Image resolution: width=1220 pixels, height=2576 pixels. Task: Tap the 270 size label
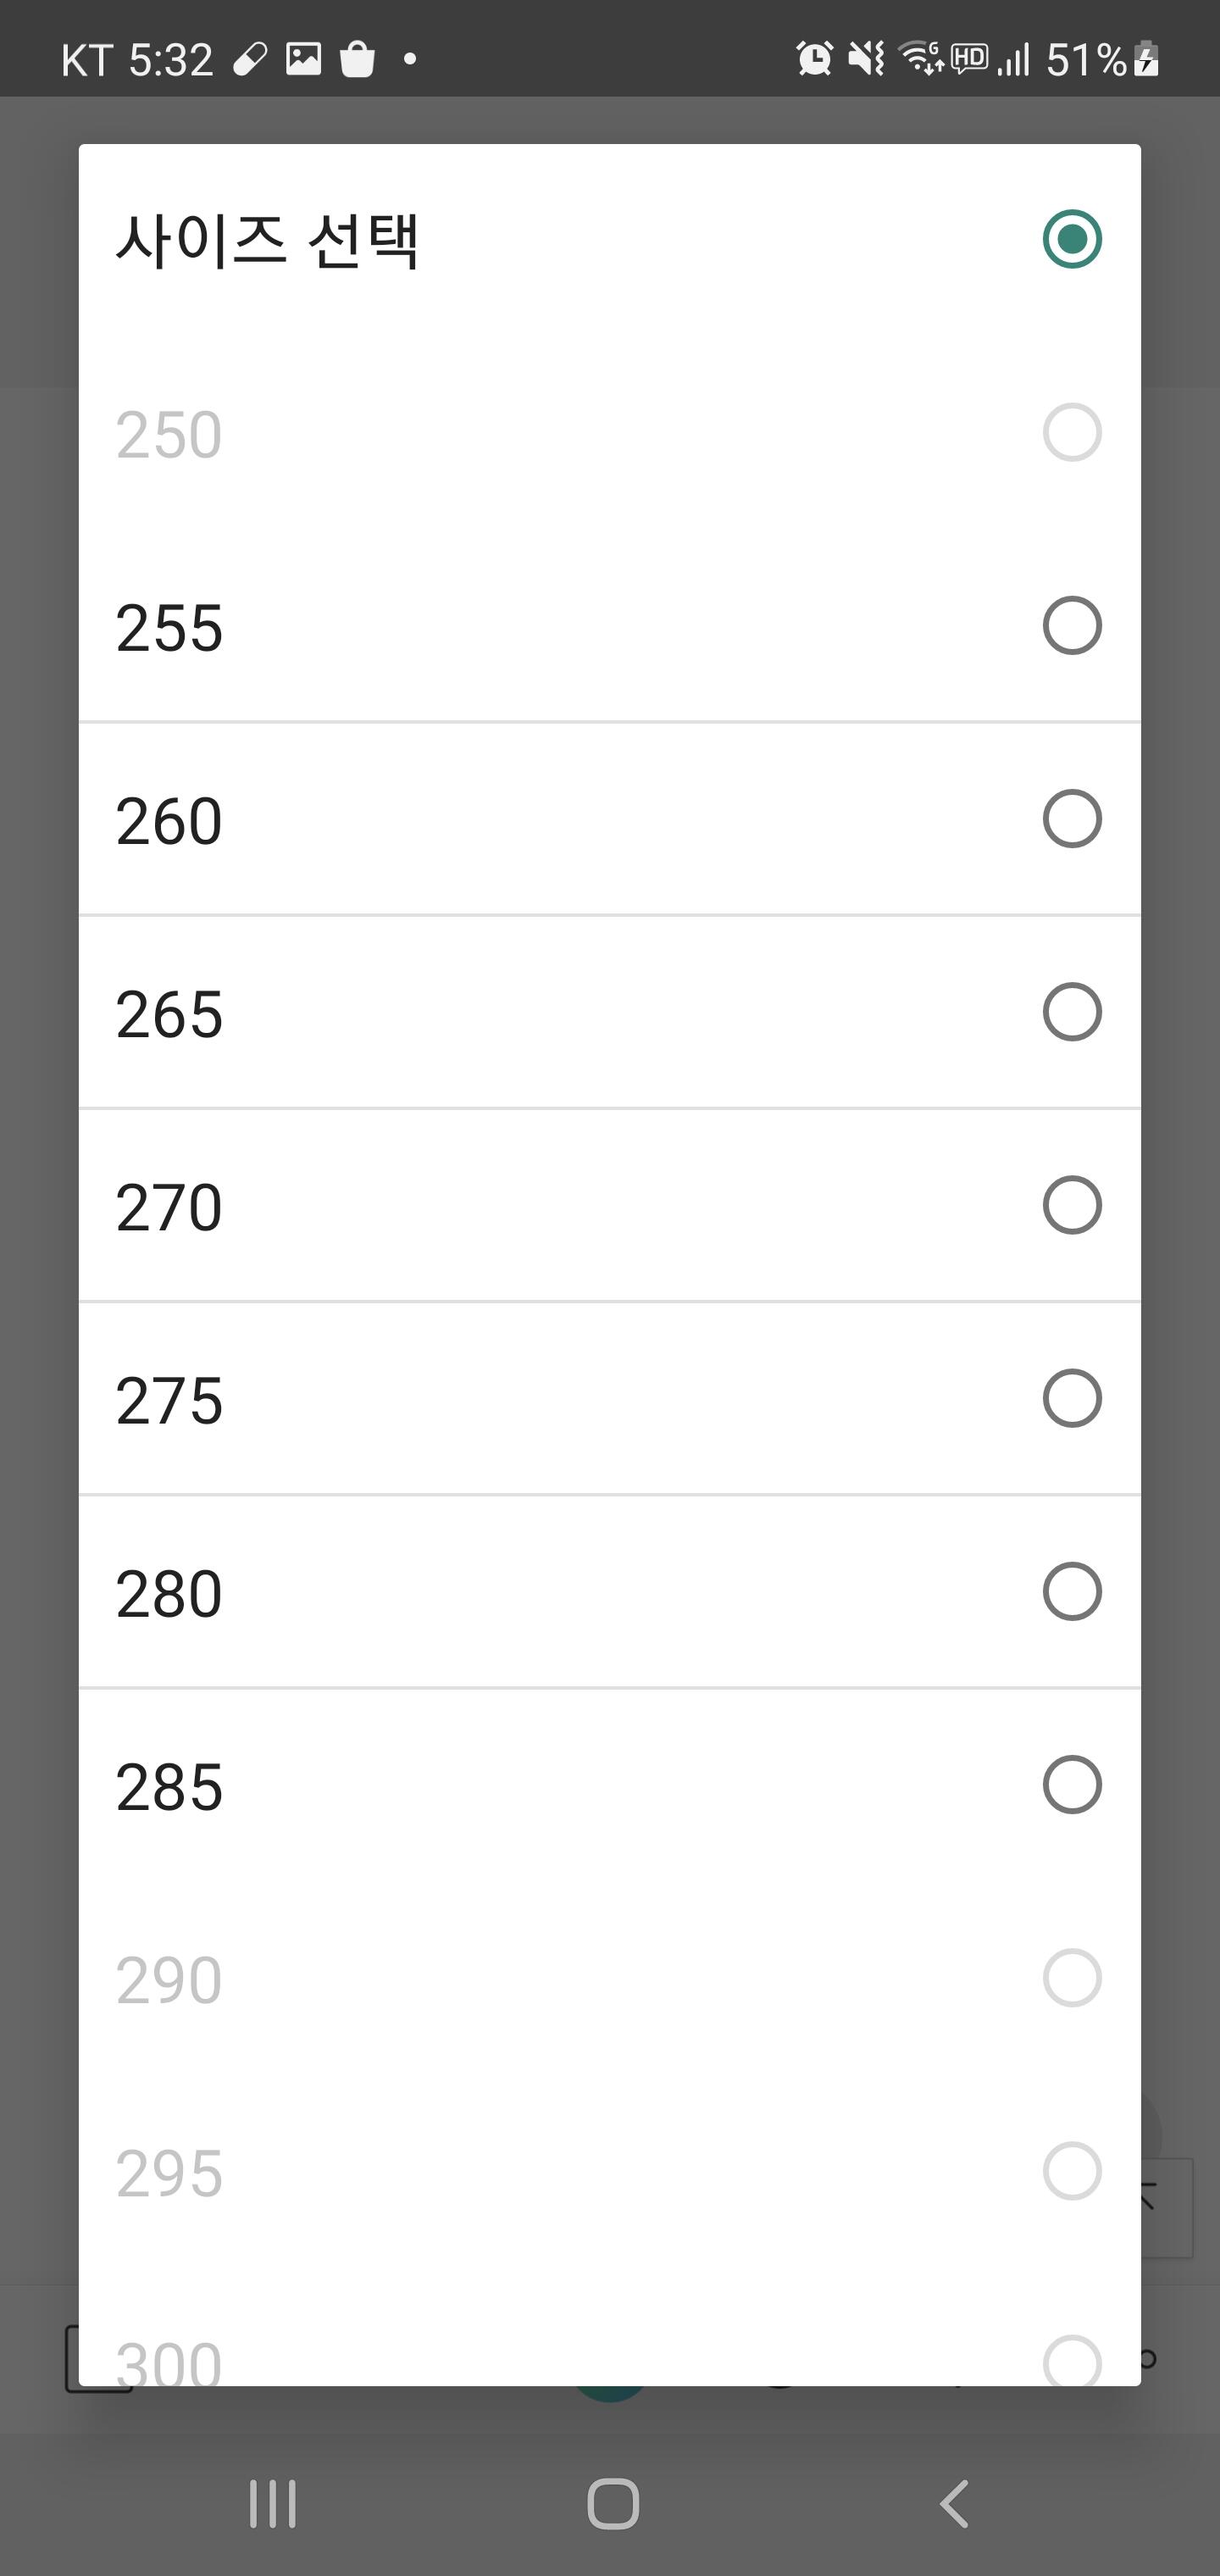tap(169, 1207)
